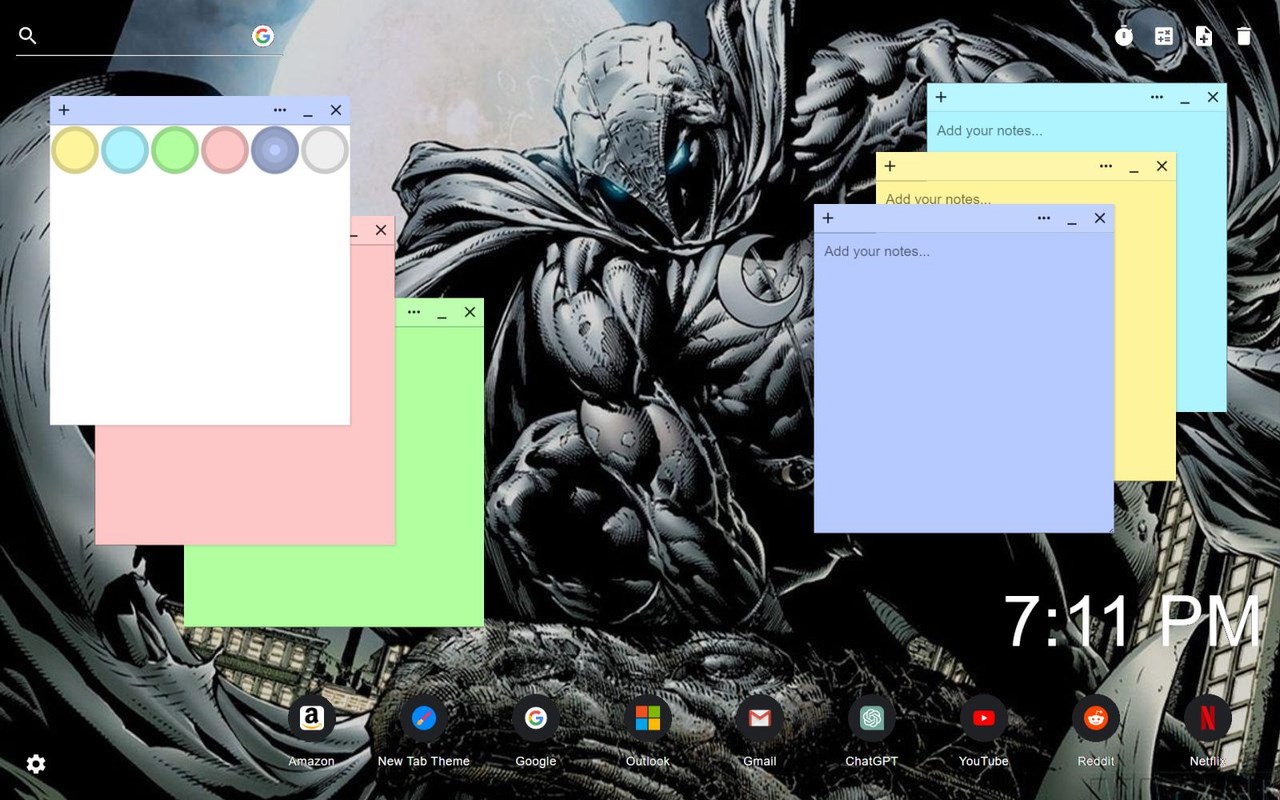1280x800 pixels.
Task: Open the Gmail shortcut
Action: [x=760, y=718]
